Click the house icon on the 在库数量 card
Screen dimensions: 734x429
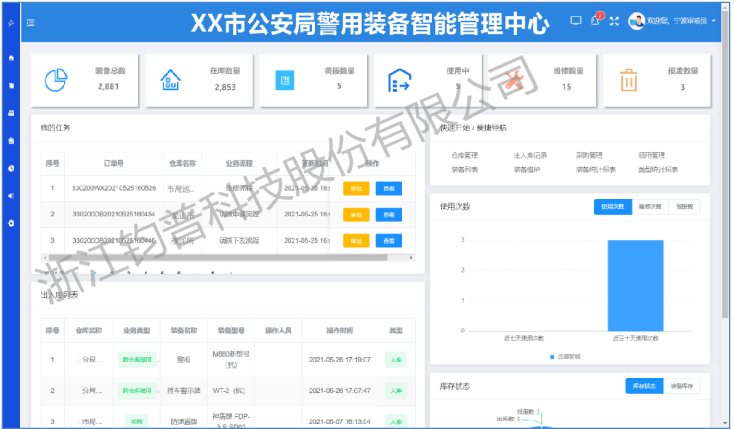pos(170,80)
